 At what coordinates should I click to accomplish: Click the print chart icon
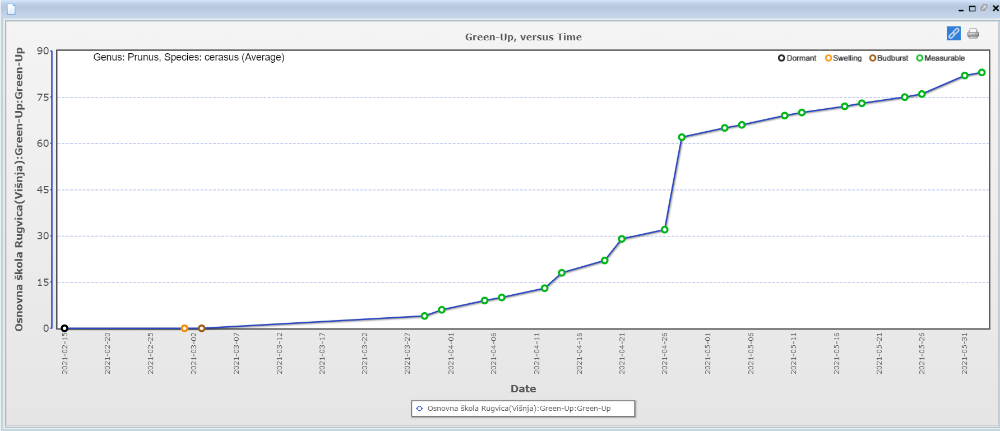pyautogui.click(x=972, y=33)
